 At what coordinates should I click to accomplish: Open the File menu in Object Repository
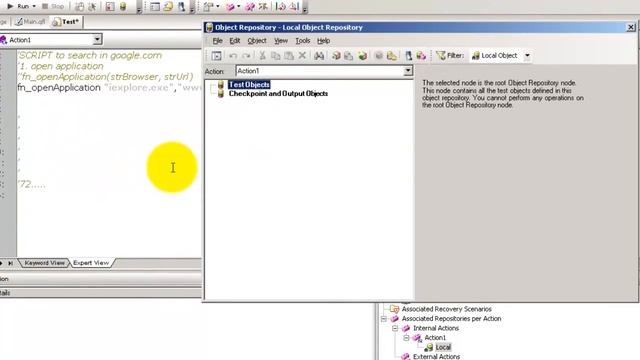(x=218, y=41)
